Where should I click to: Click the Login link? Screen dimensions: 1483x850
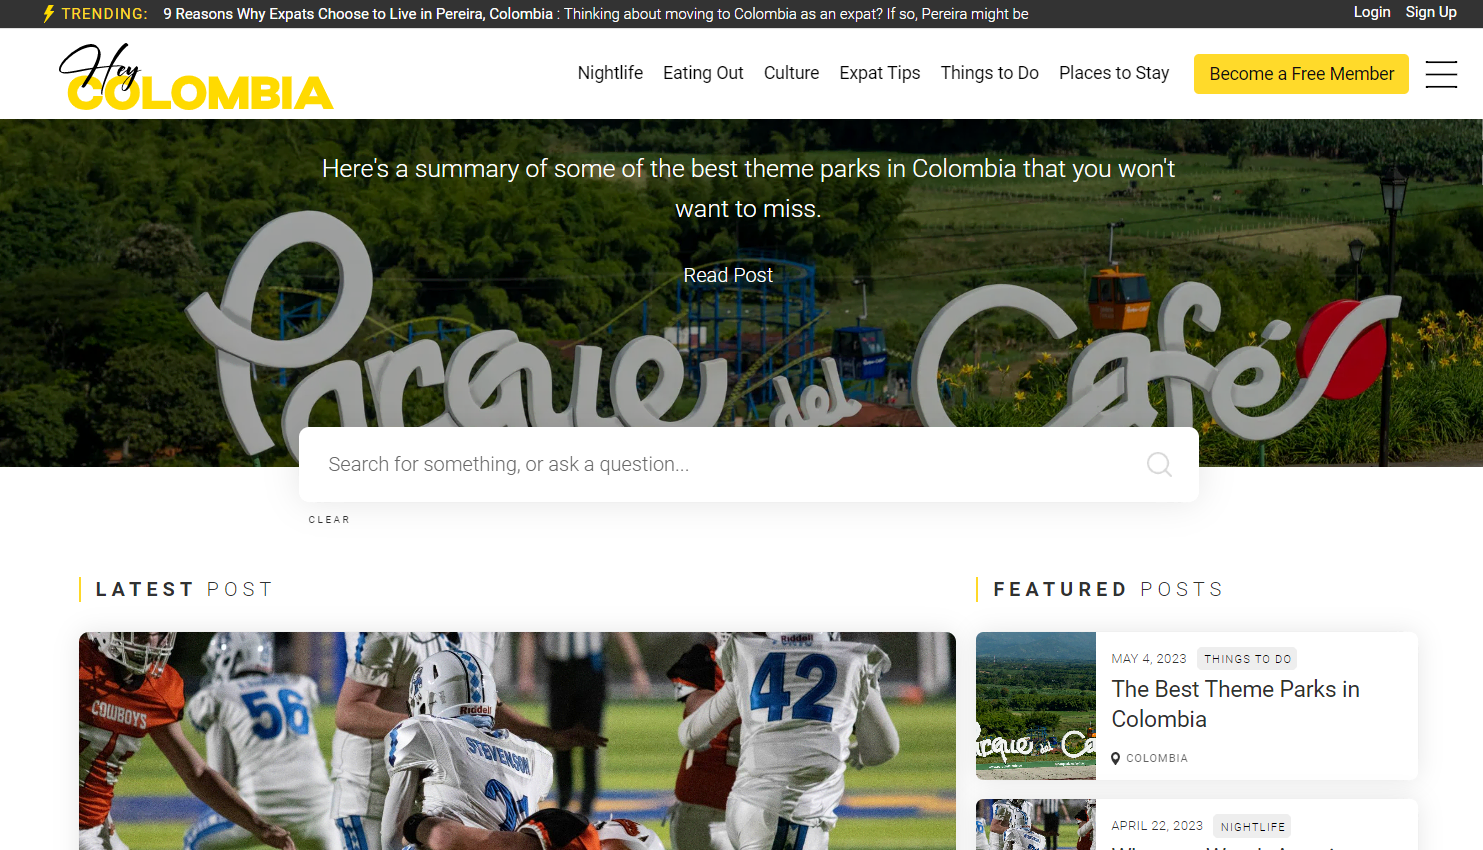pos(1372,12)
